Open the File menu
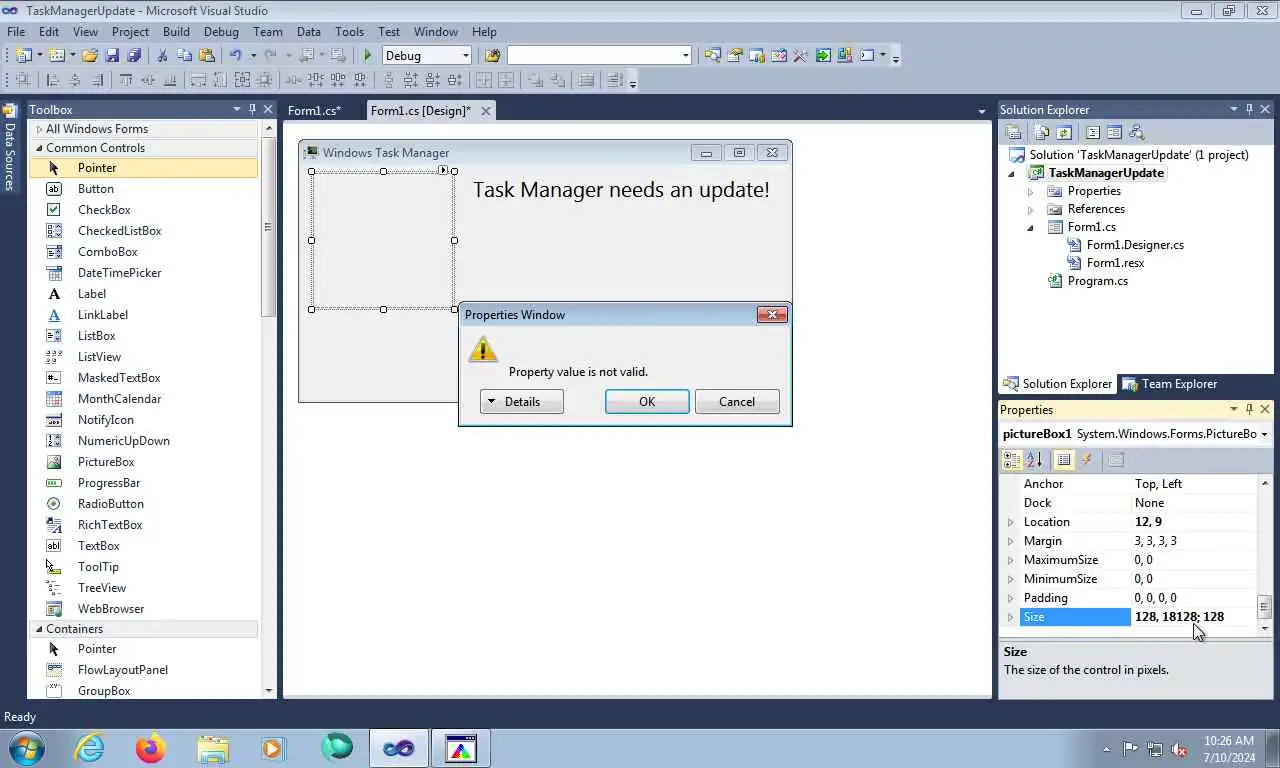The height and width of the screenshot is (768, 1280). tap(16, 32)
